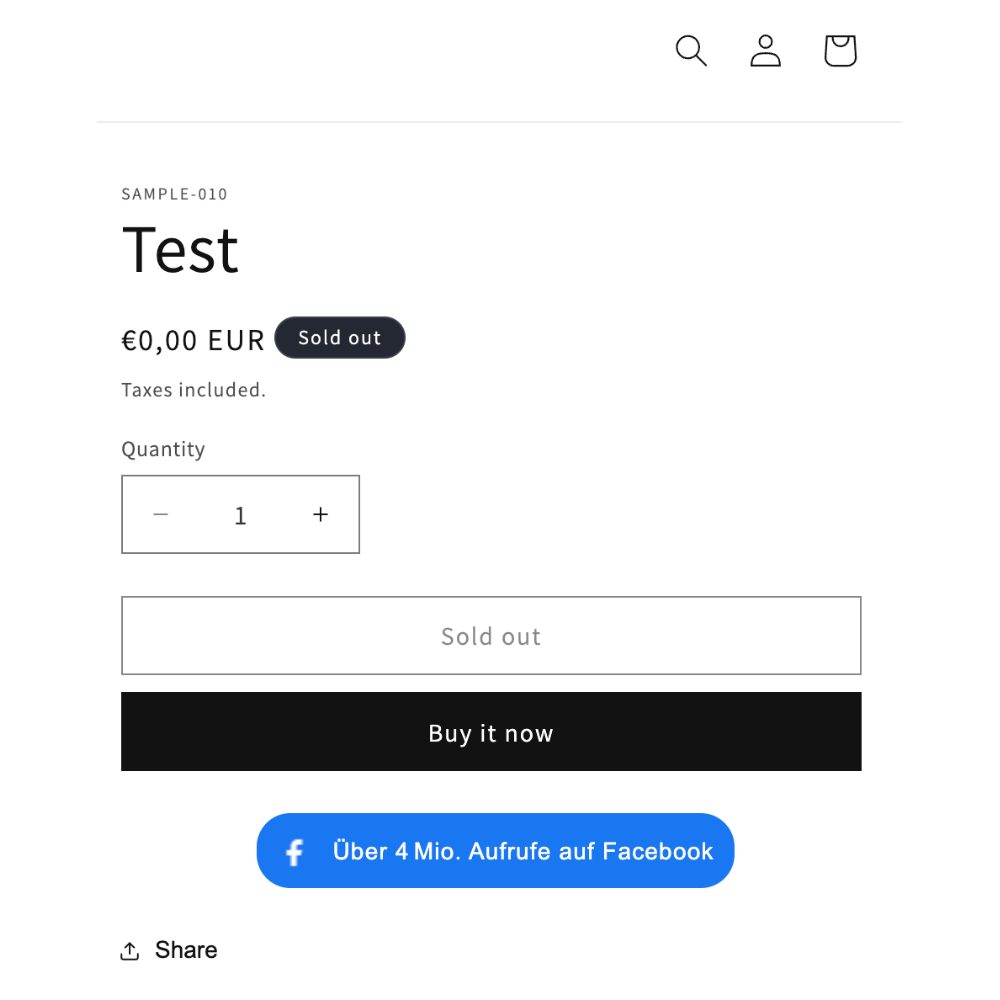Increase quantity with the plus button
This screenshot has width=1000, height=1000.
[x=320, y=514]
